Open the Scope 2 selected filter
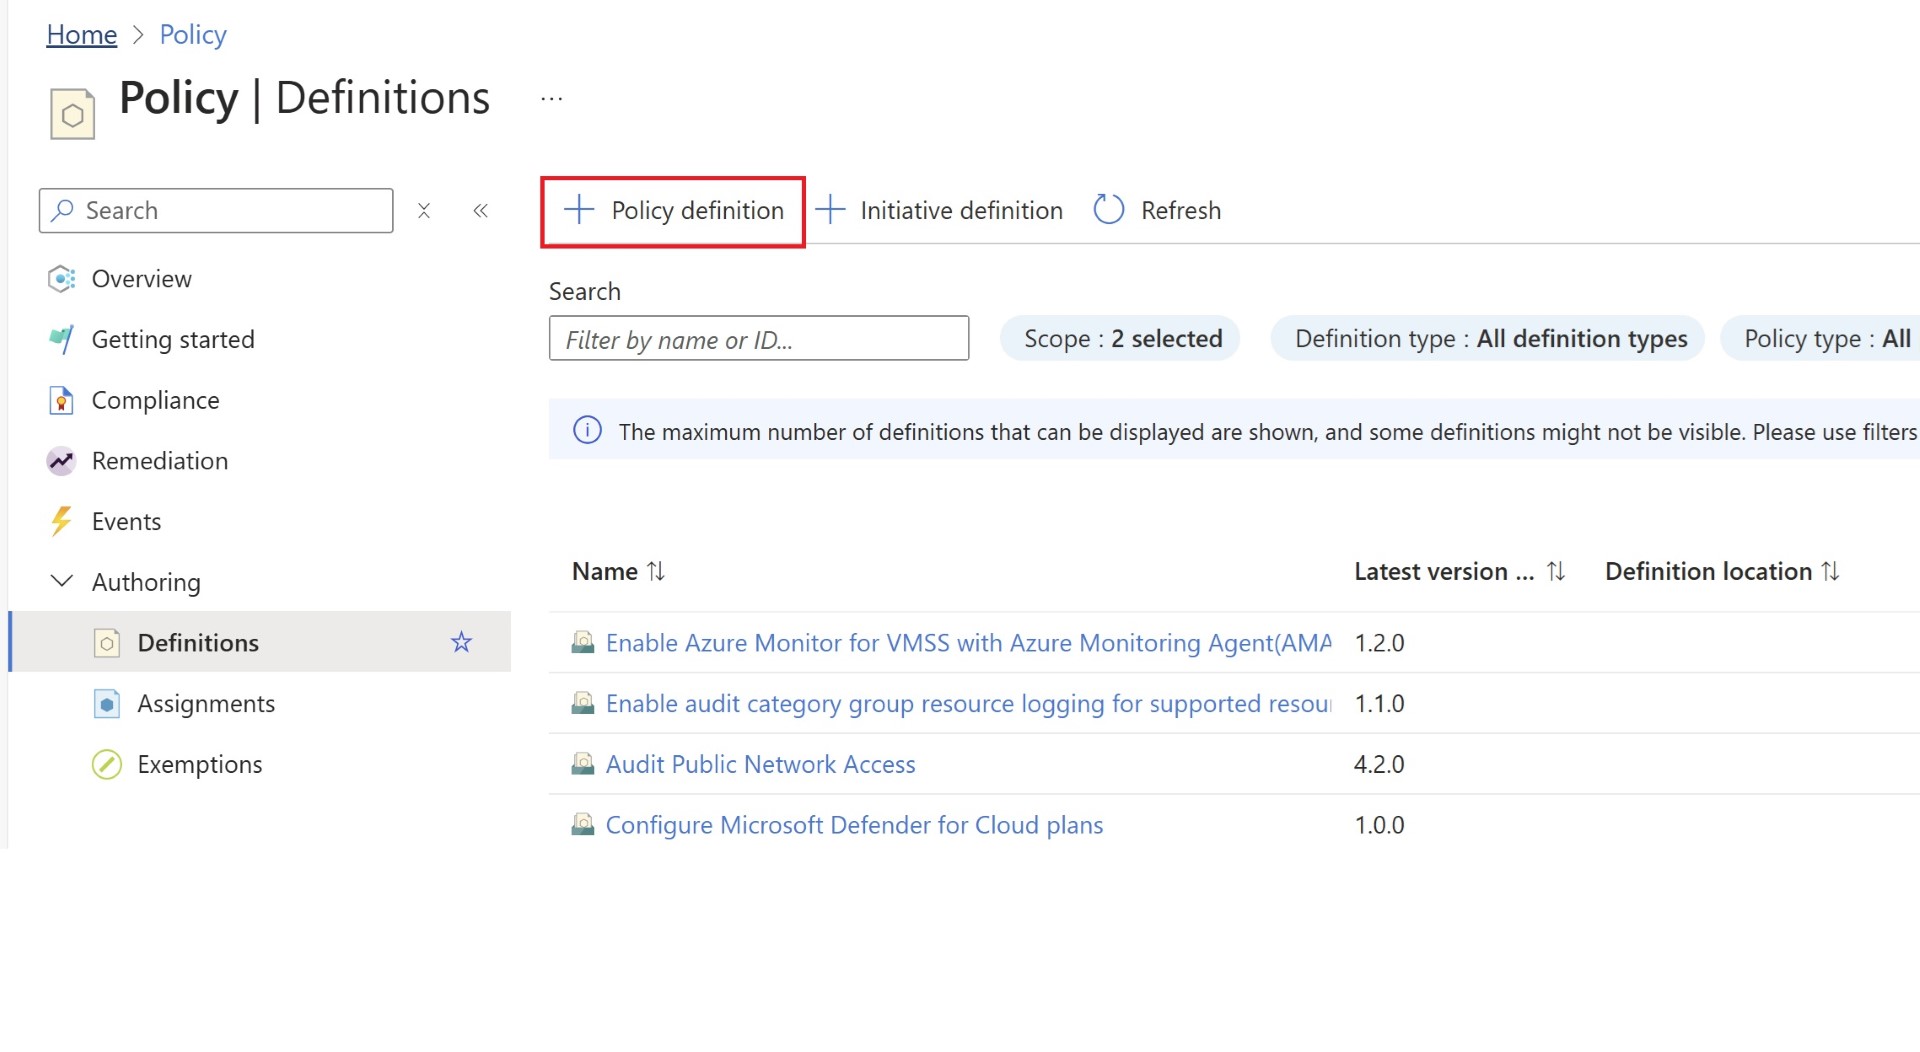 click(1123, 339)
